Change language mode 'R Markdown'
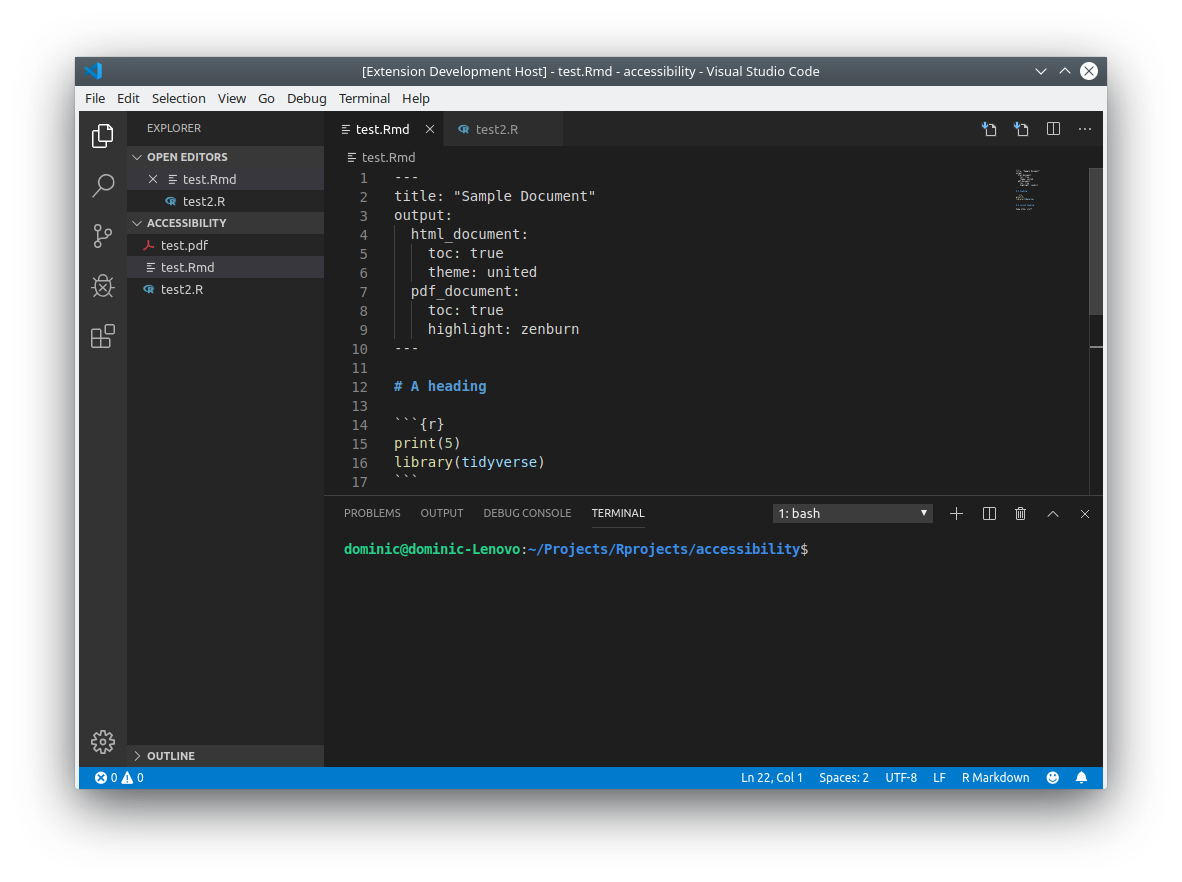 coord(995,778)
